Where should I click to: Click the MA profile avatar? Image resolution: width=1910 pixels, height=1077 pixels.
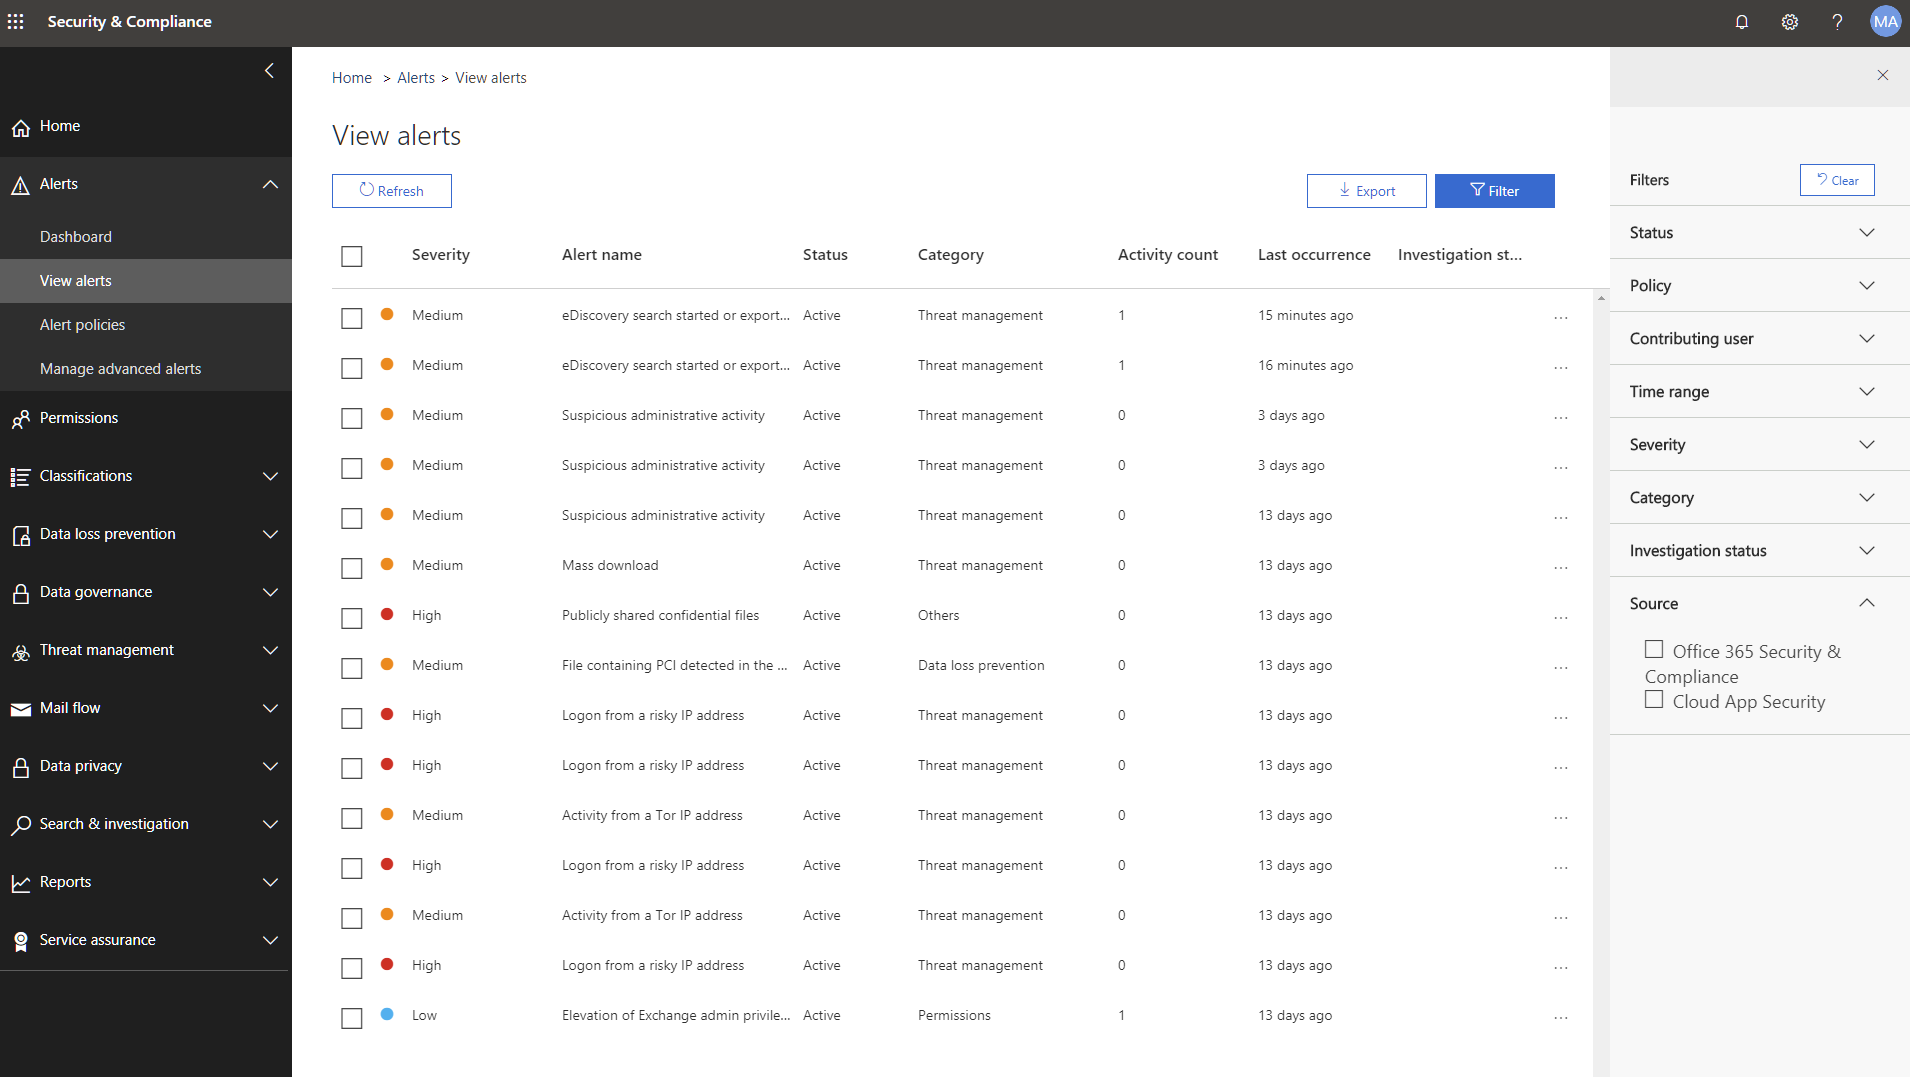point(1884,21)
